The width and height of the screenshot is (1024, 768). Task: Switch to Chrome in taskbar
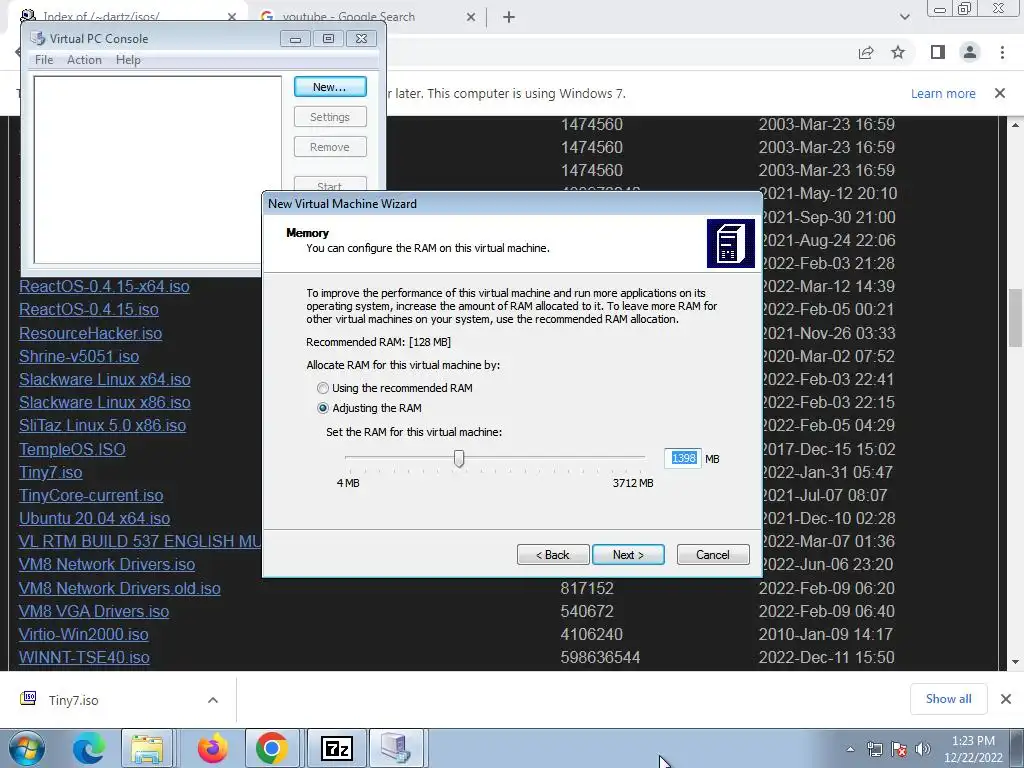click(x=272, y=748)
